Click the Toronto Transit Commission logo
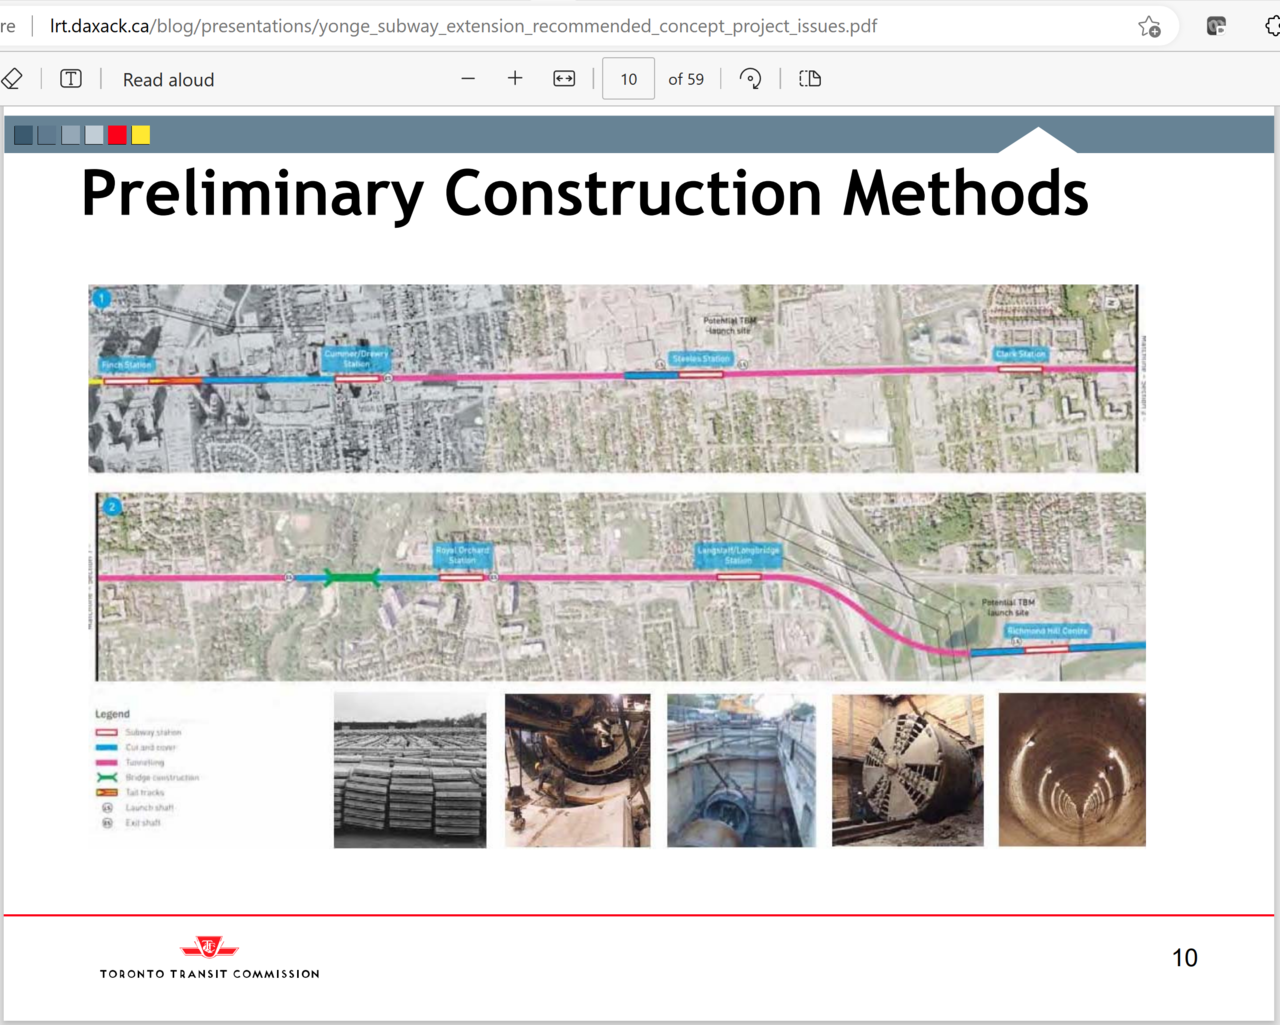 pyautogui.click(x=209, y=958)
